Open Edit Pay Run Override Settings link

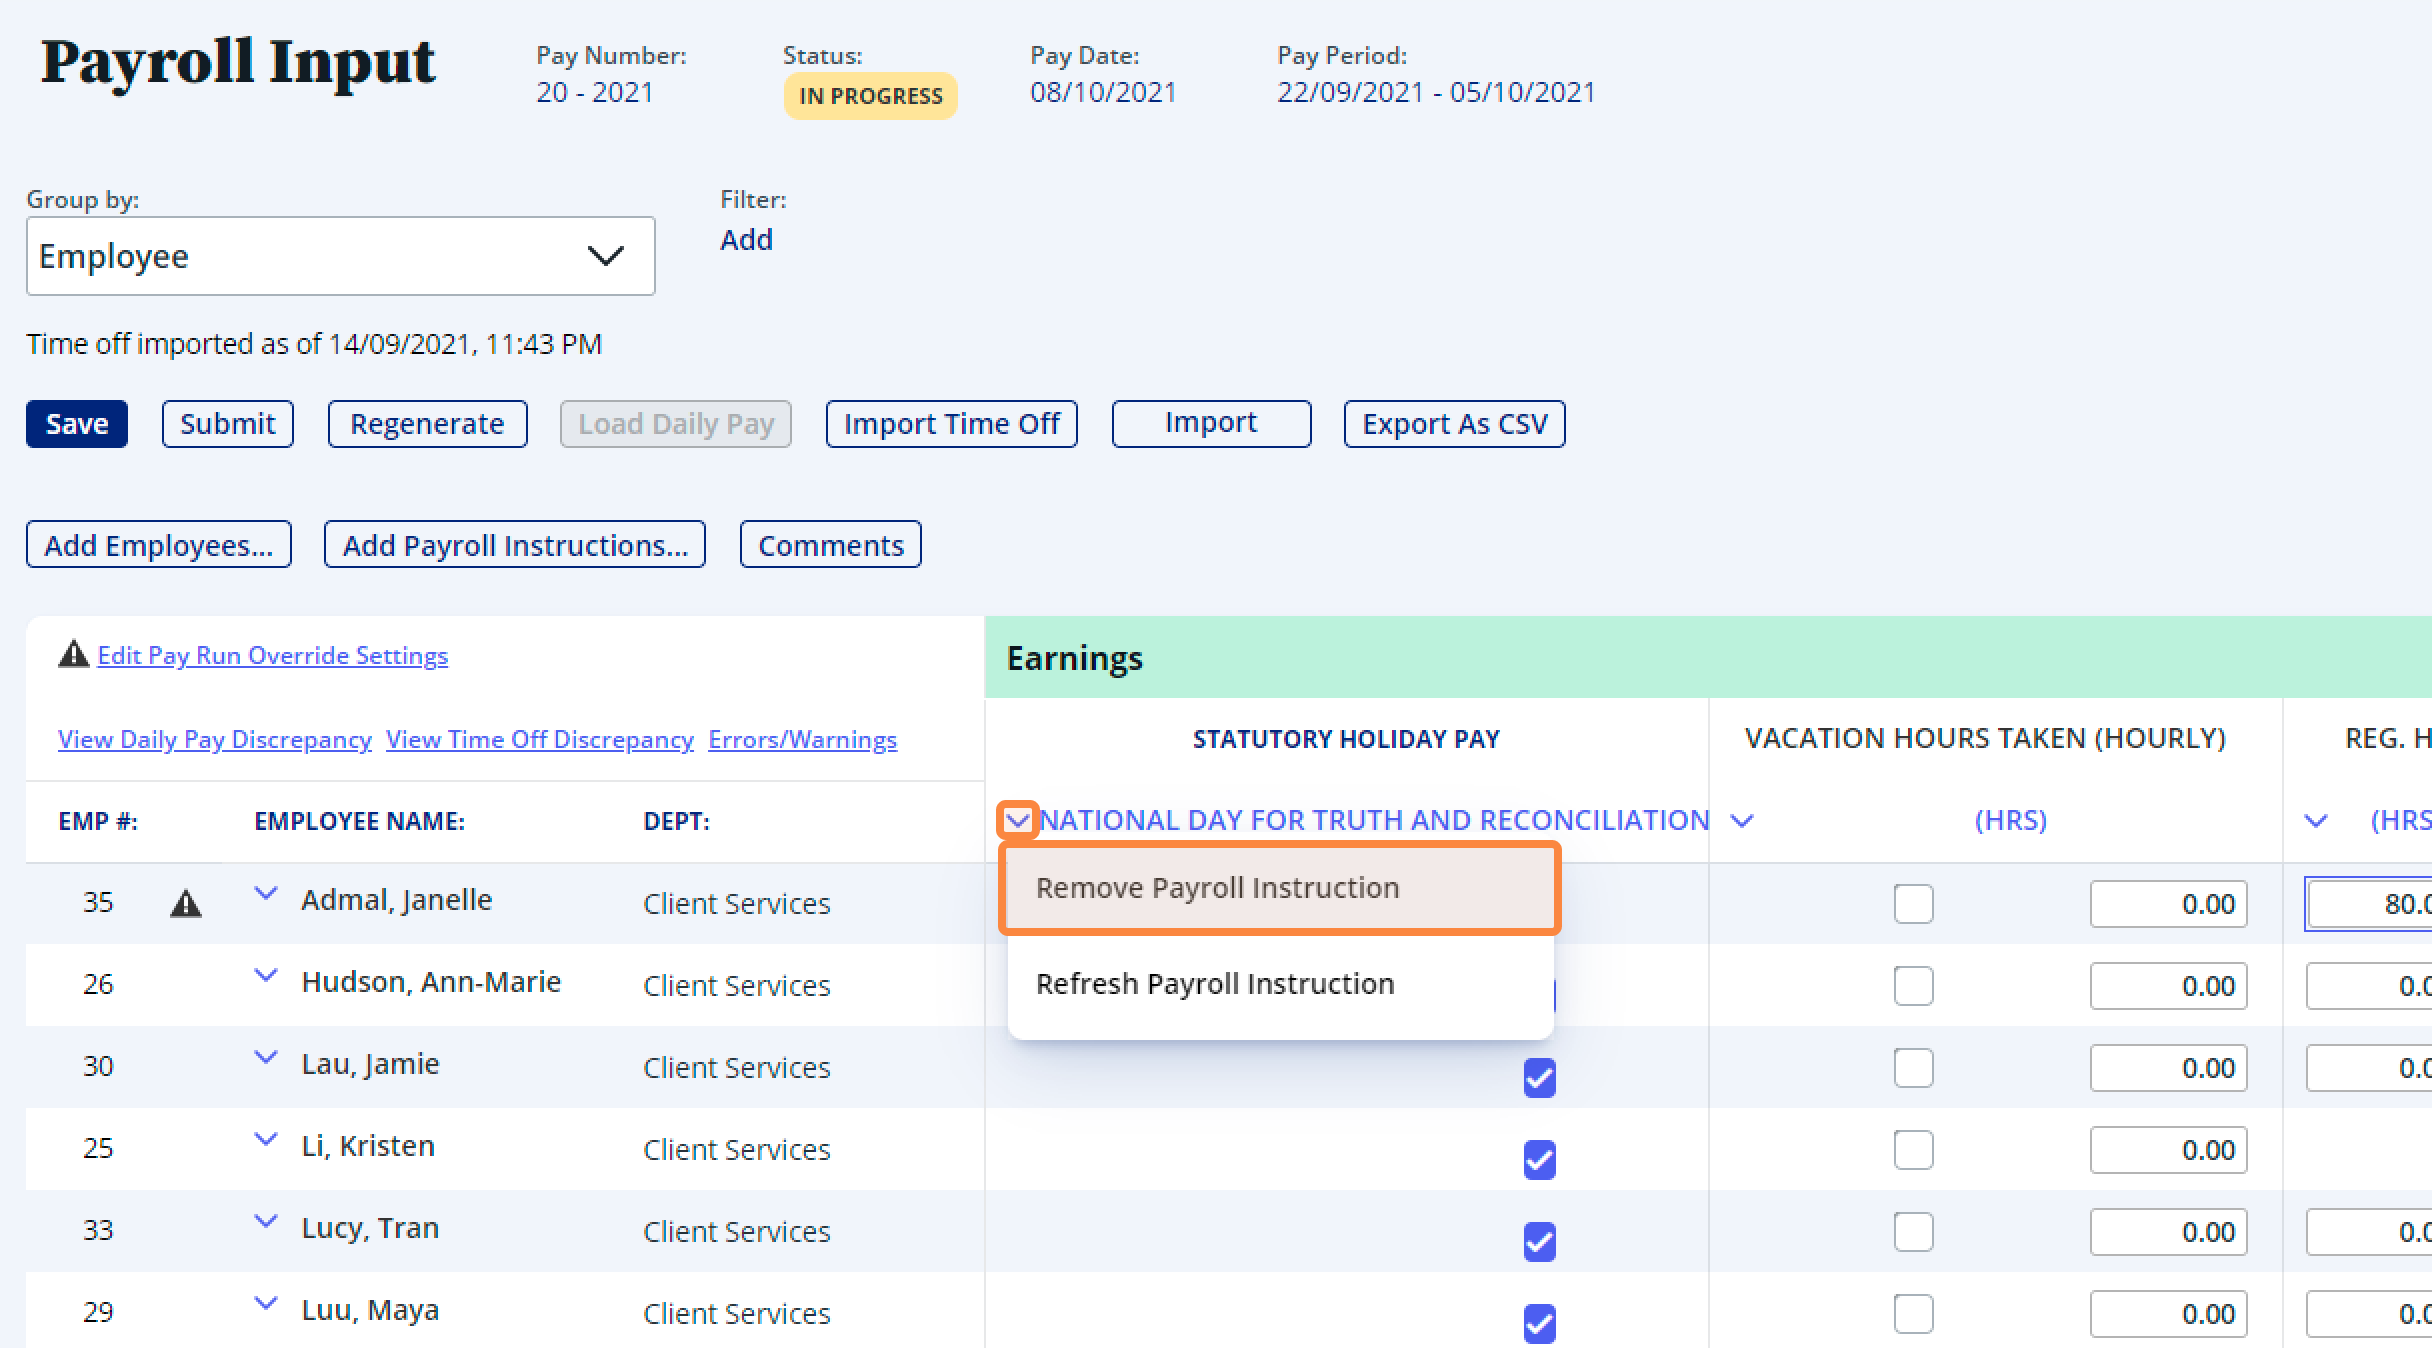click(272, 656)
